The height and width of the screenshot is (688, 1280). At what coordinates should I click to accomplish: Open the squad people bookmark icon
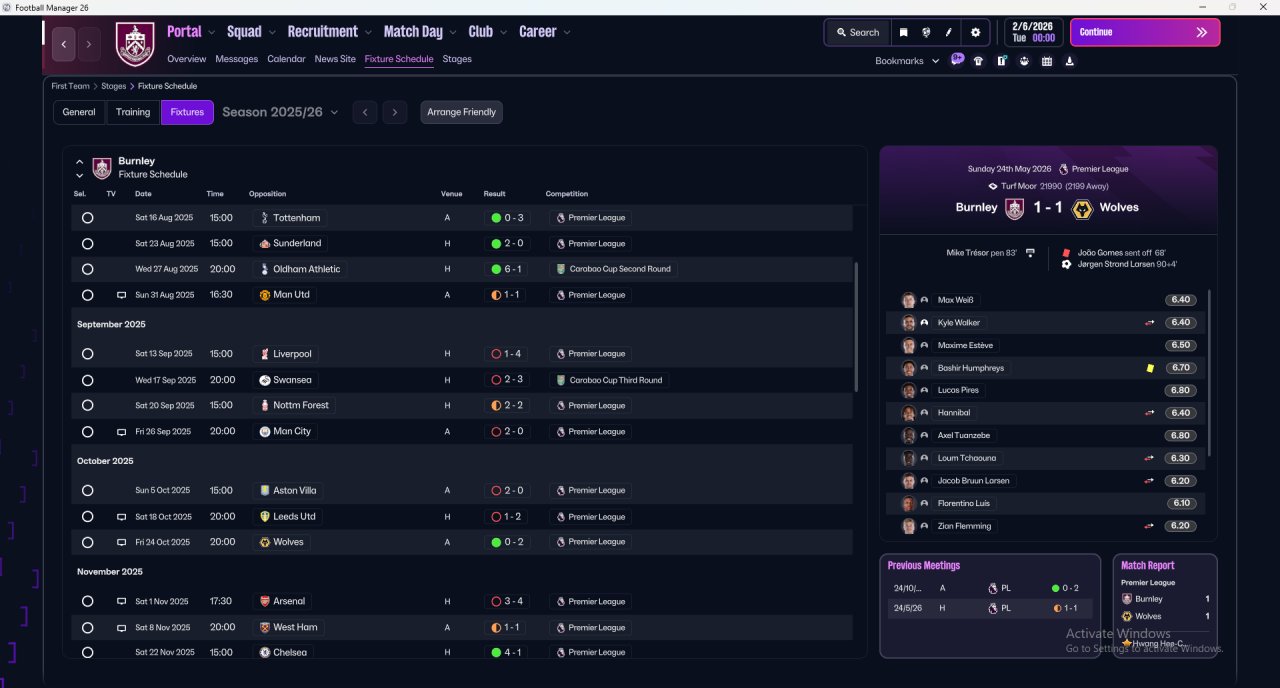(1024, 61)
